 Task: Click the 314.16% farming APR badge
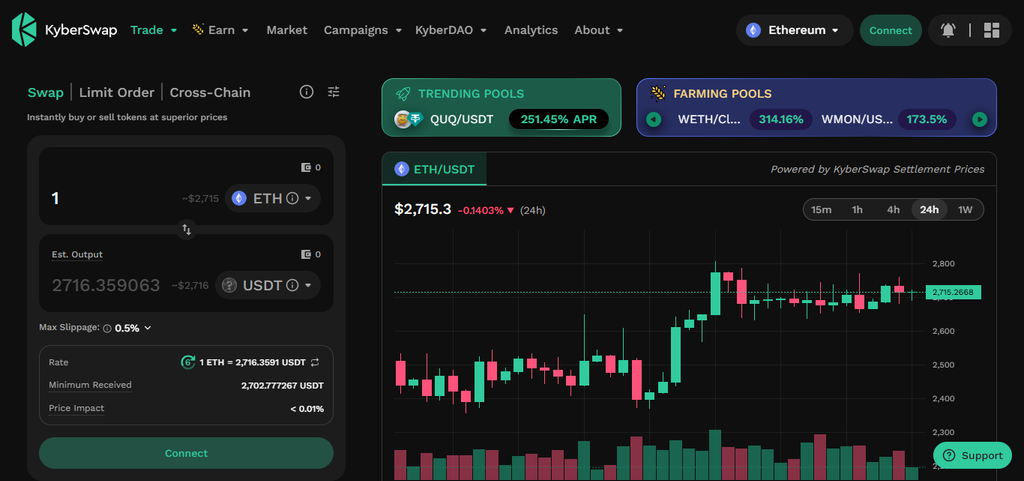click(781, 119)
